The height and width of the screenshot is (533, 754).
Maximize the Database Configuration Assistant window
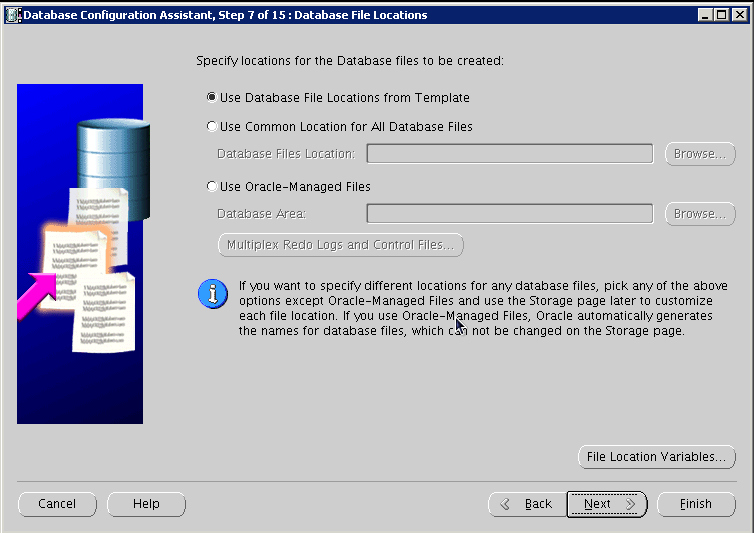click(722, 15)
